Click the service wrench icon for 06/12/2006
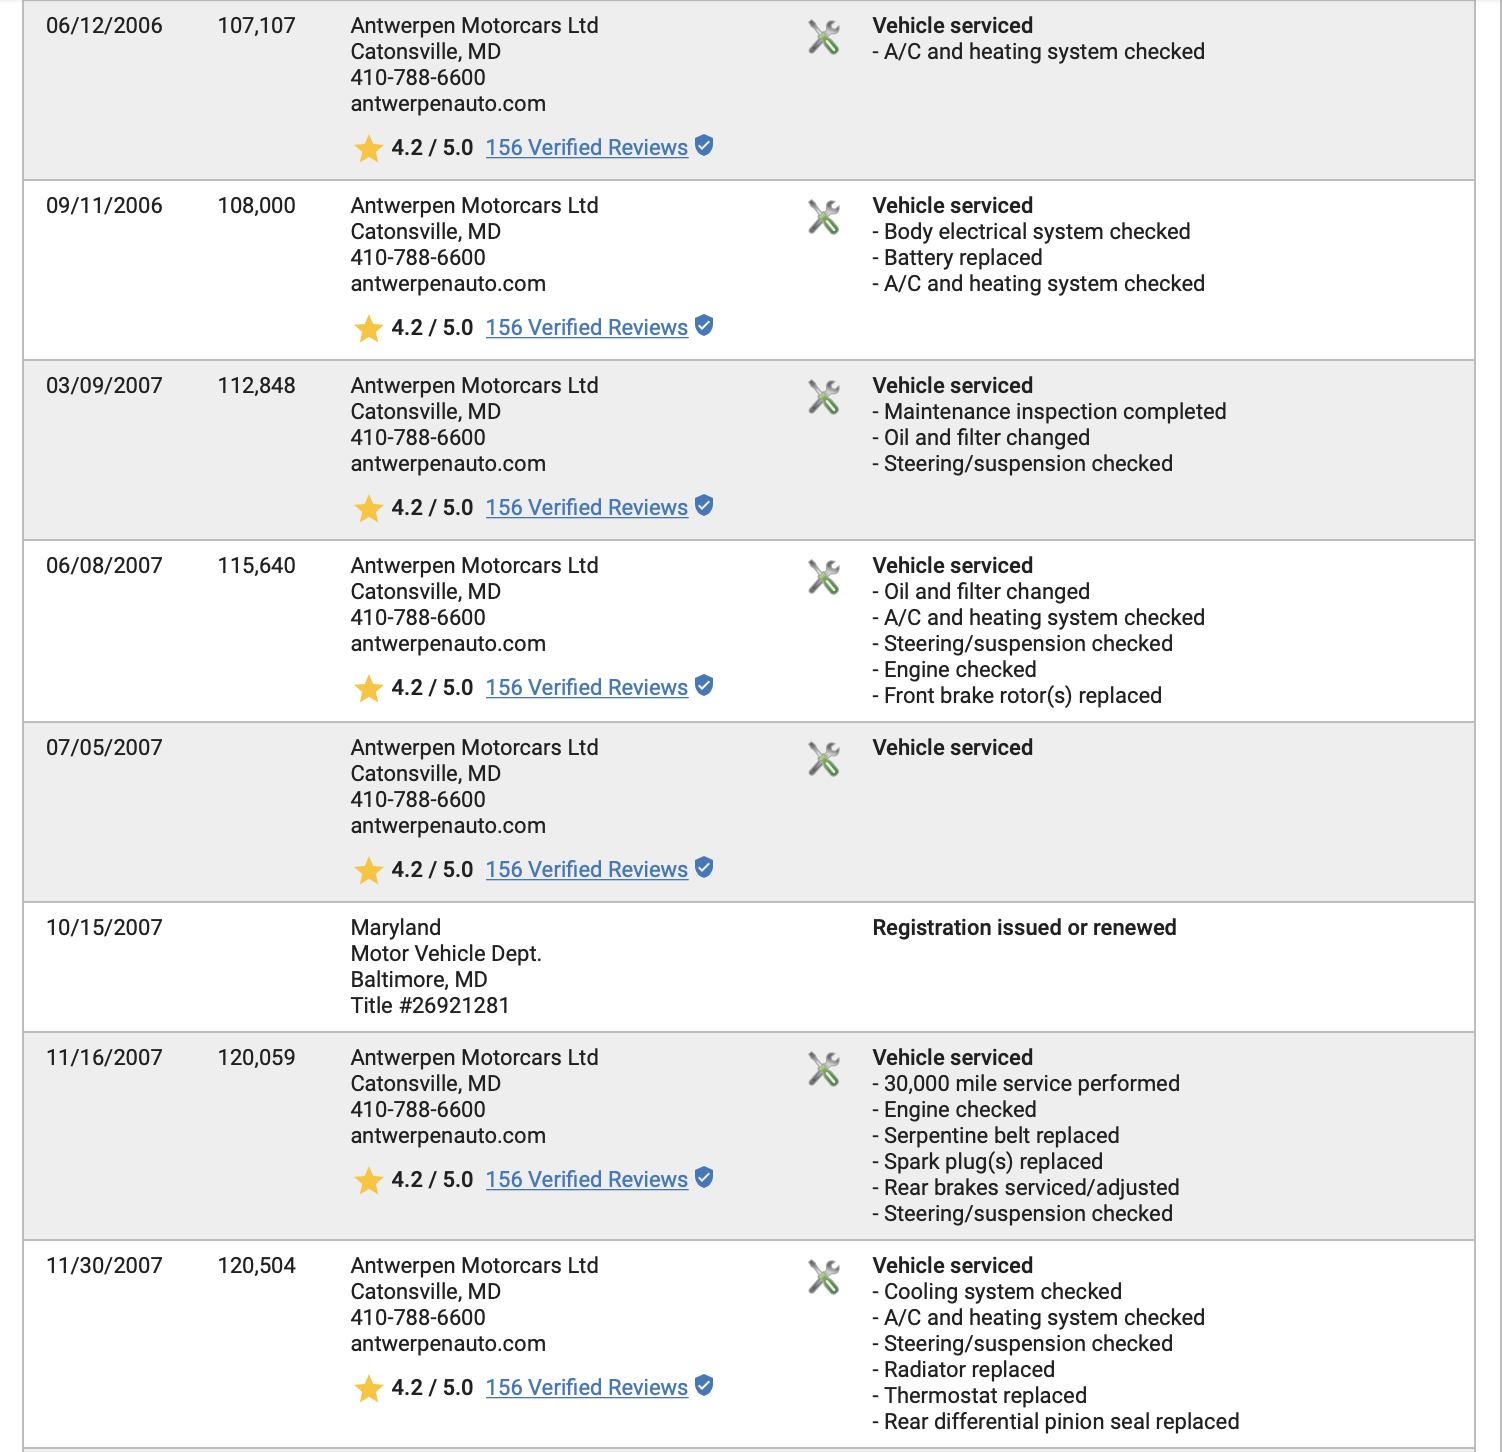Image resolution: width=1502 pixels, height=1452 pixels. [x=824, y=38]
